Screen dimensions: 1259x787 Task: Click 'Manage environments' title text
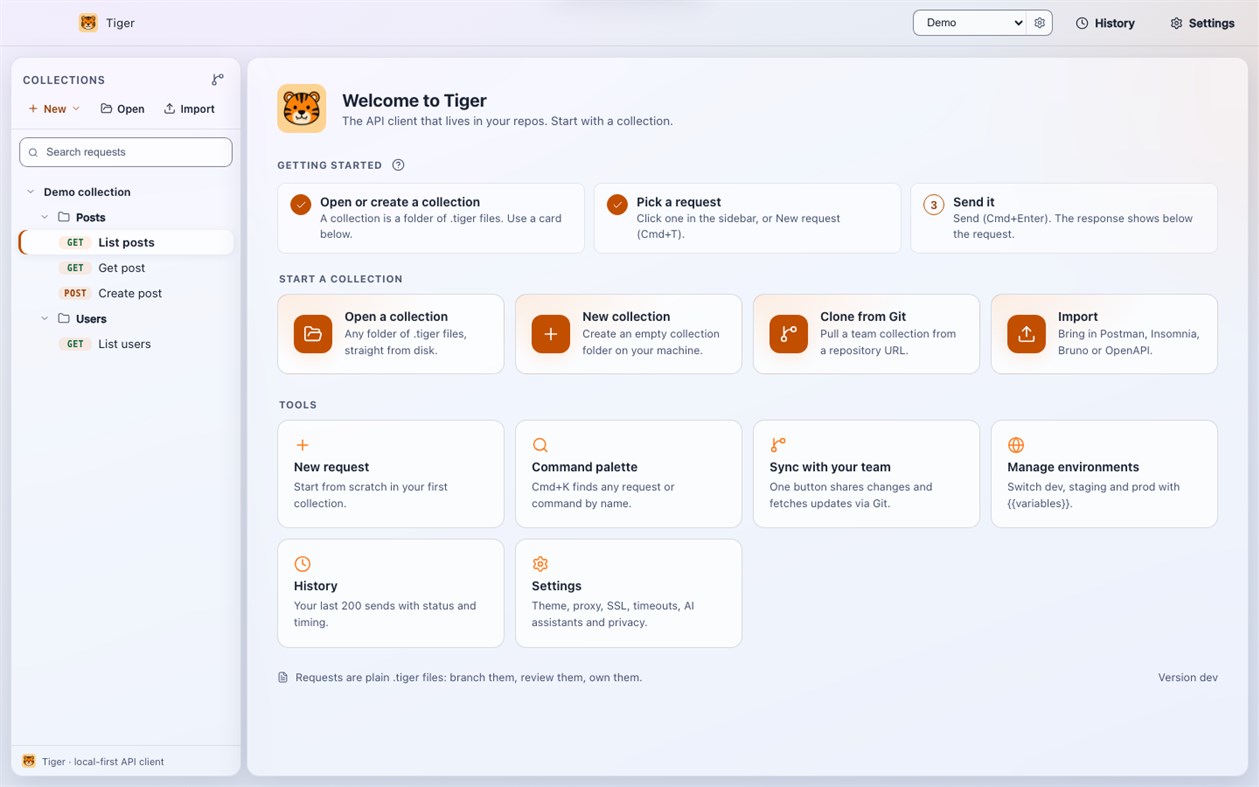click(1073, 467)
